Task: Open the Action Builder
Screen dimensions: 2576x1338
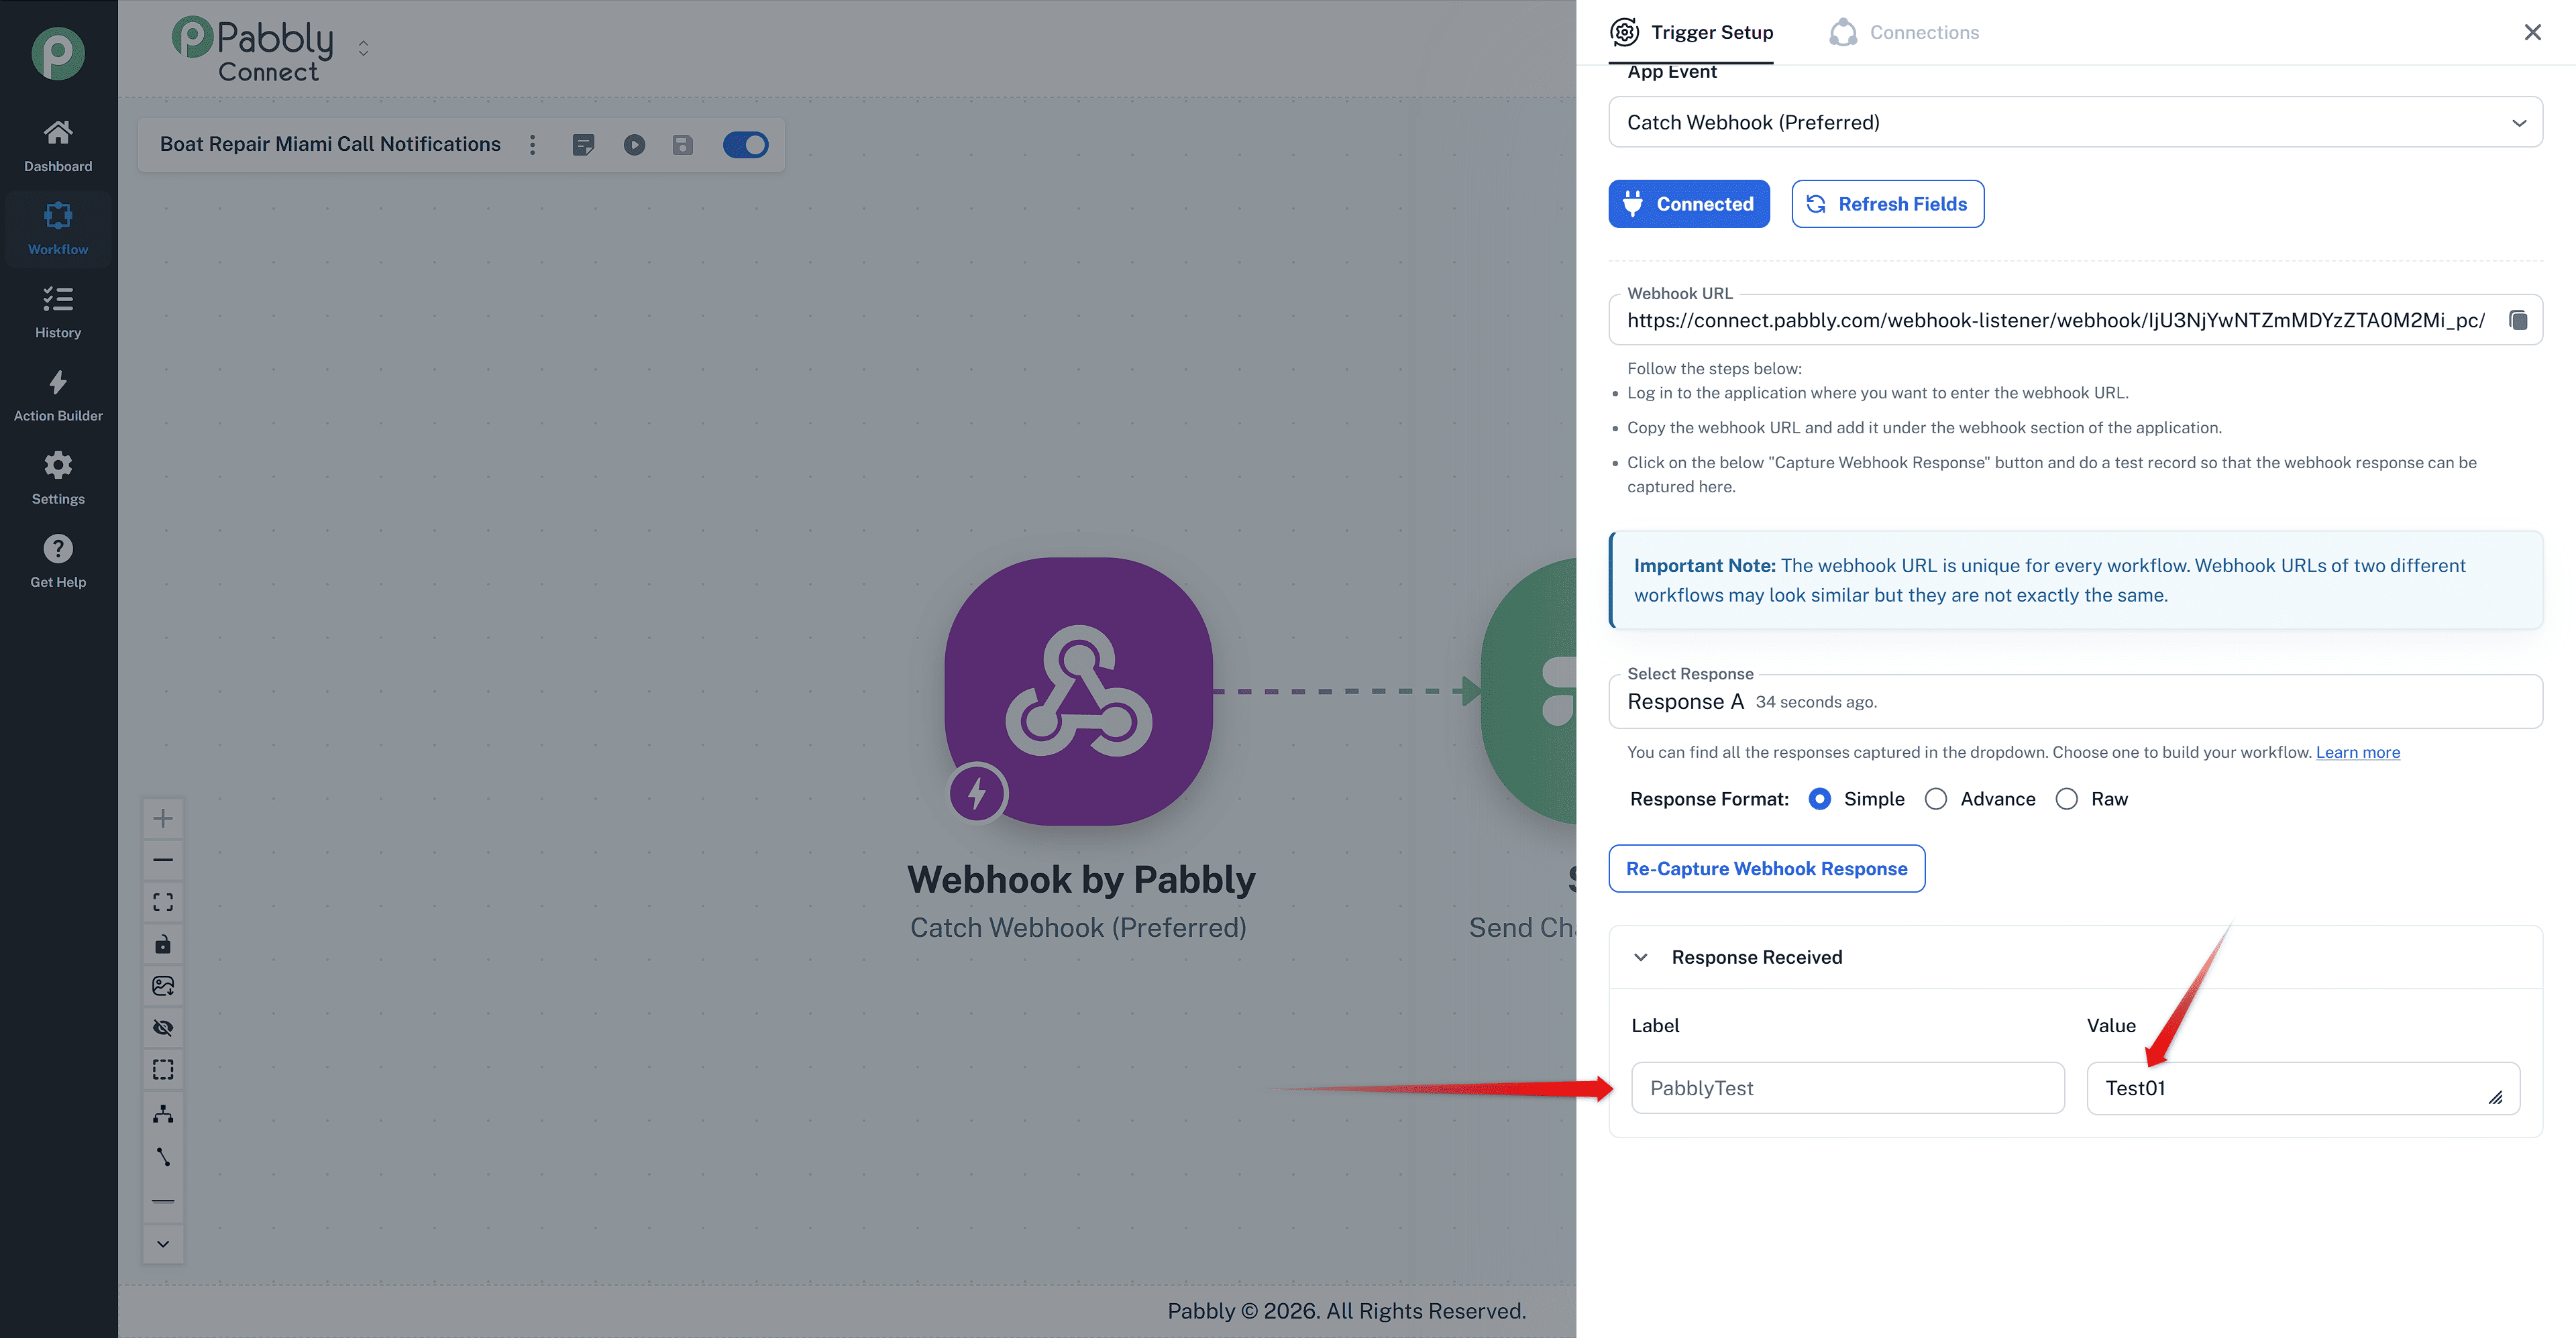Action: click(58, 395)
